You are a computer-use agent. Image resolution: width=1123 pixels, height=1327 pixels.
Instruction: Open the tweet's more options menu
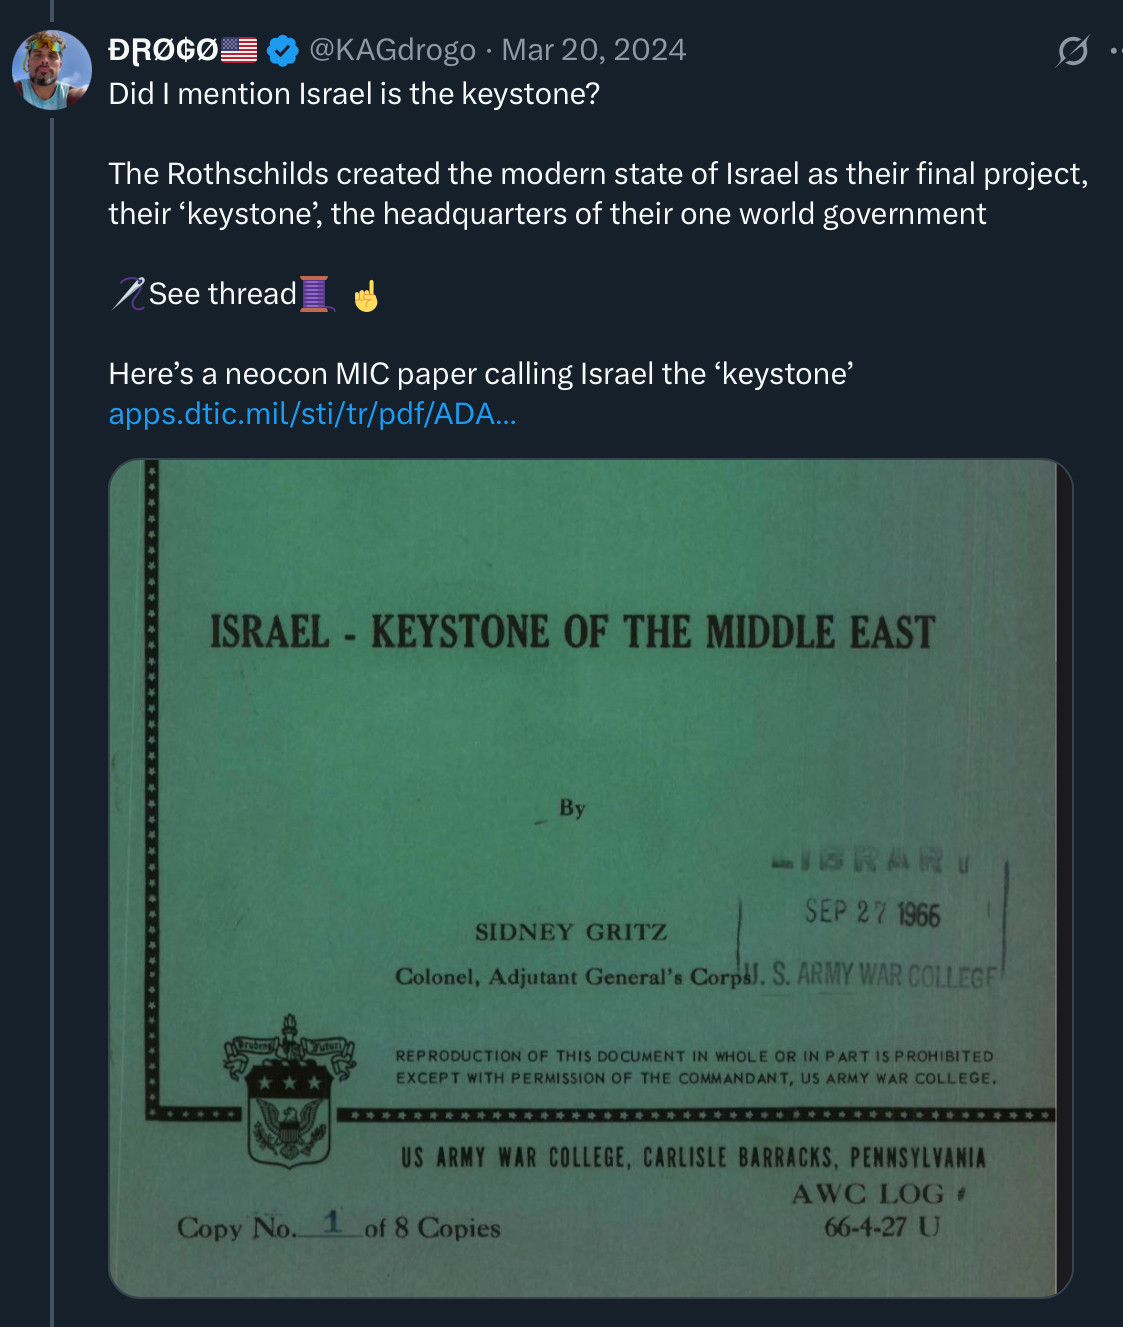(1115, 50)
